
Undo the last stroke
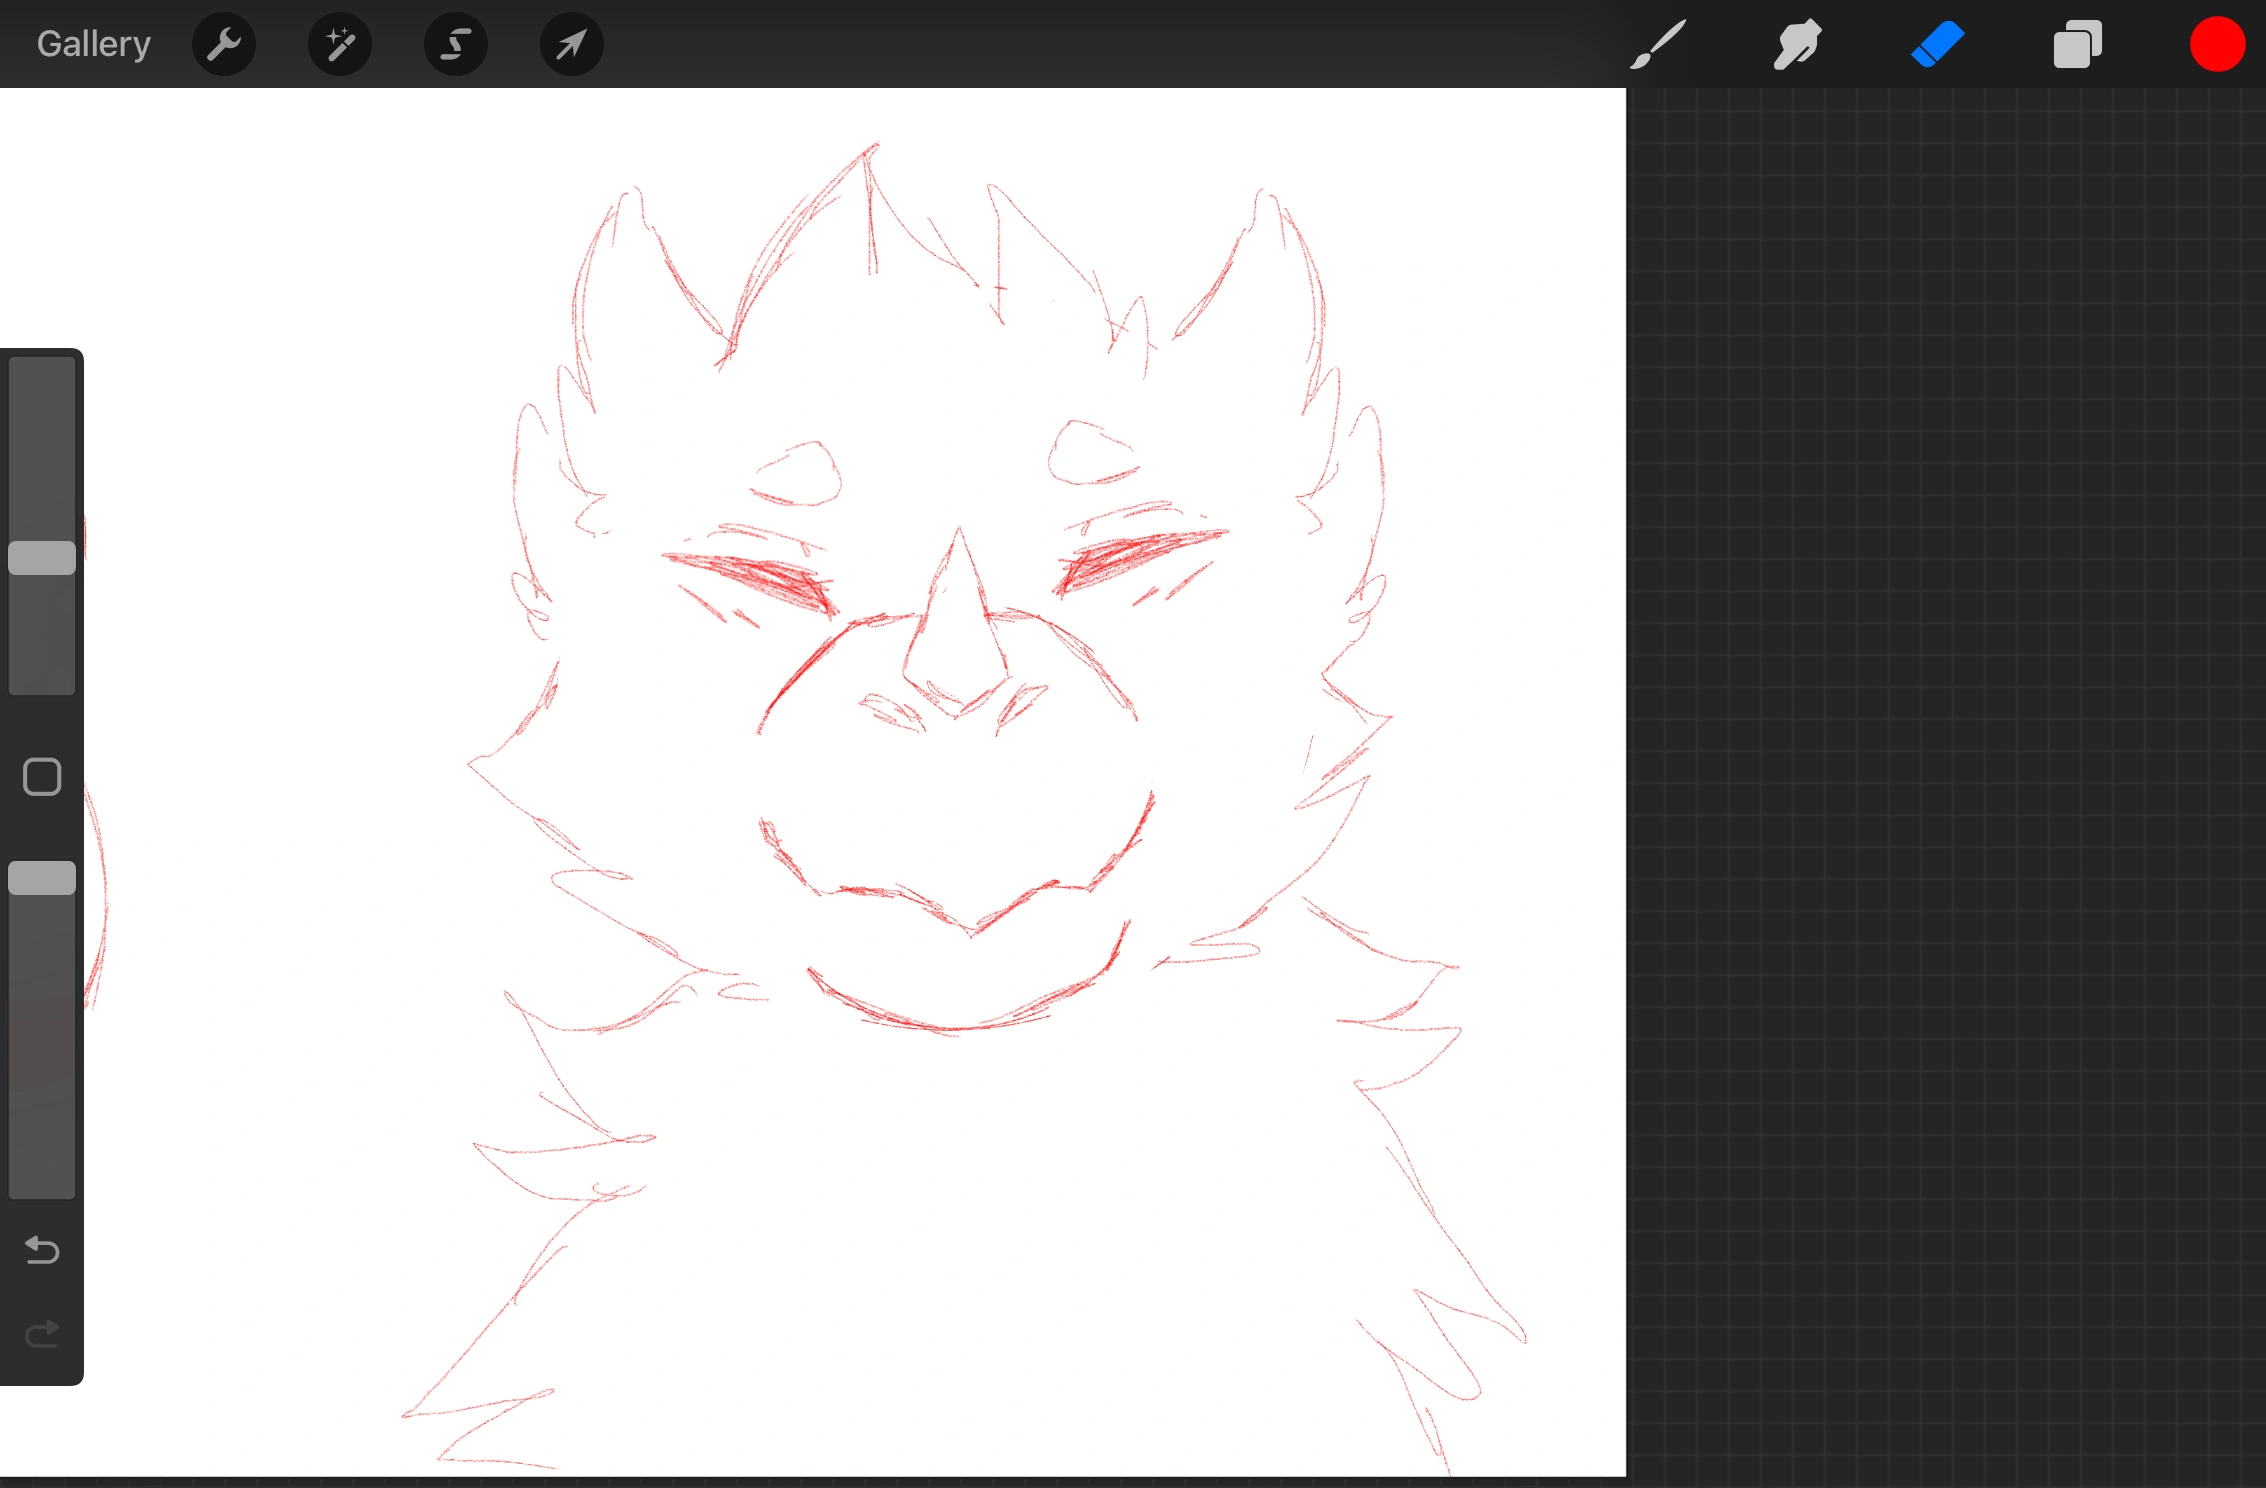42,1250
